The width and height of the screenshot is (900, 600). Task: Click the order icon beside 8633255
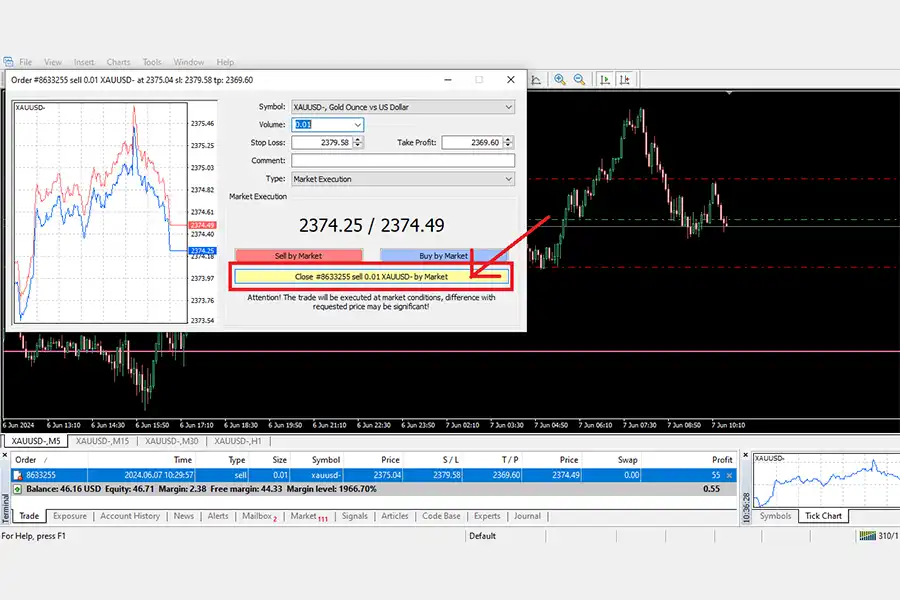click(18, 475)
